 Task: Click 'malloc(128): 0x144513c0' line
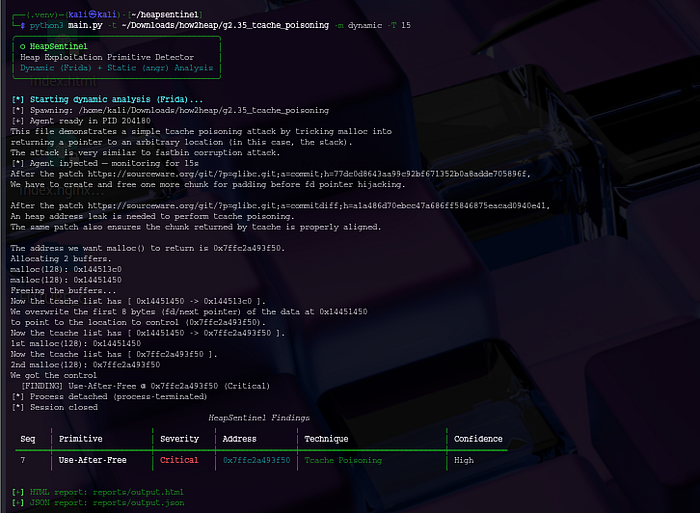66,270
